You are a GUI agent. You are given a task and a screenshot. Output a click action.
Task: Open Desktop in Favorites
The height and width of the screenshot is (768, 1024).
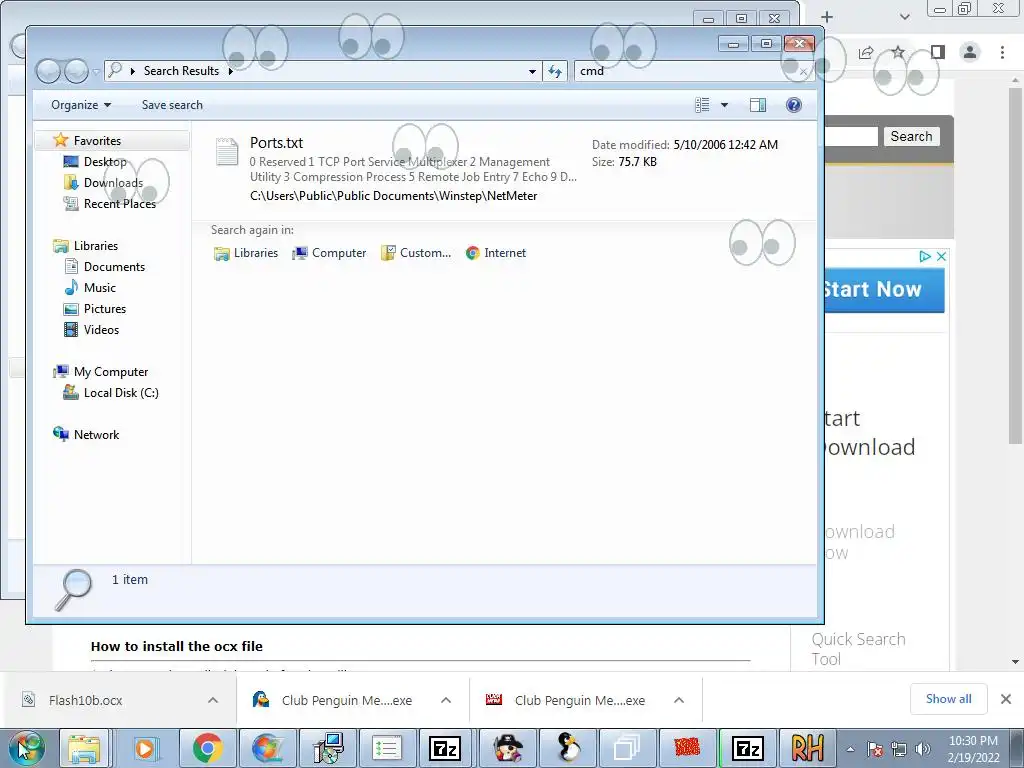(x=104, y=161)
